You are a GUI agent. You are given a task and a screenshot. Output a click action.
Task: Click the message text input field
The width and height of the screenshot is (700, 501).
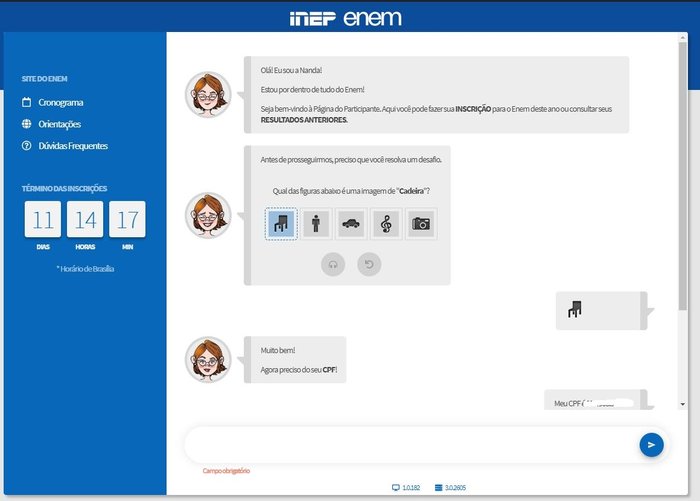coord(411,445)
